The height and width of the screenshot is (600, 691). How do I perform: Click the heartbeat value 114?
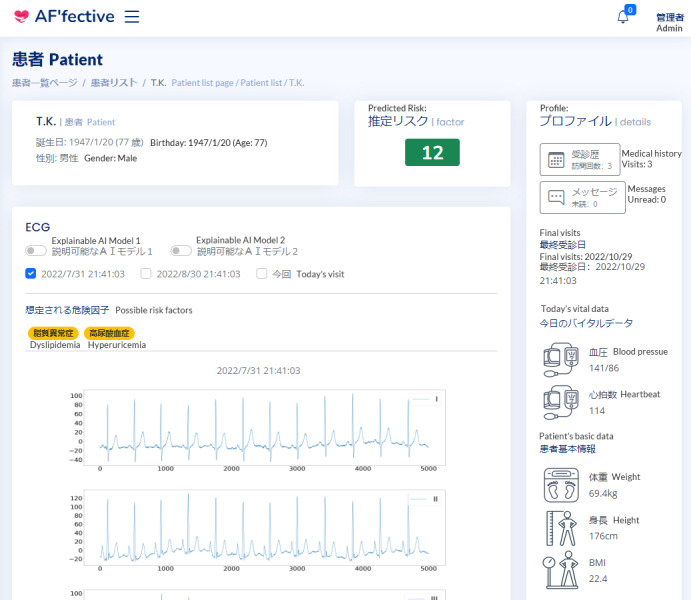coord(597,411)
